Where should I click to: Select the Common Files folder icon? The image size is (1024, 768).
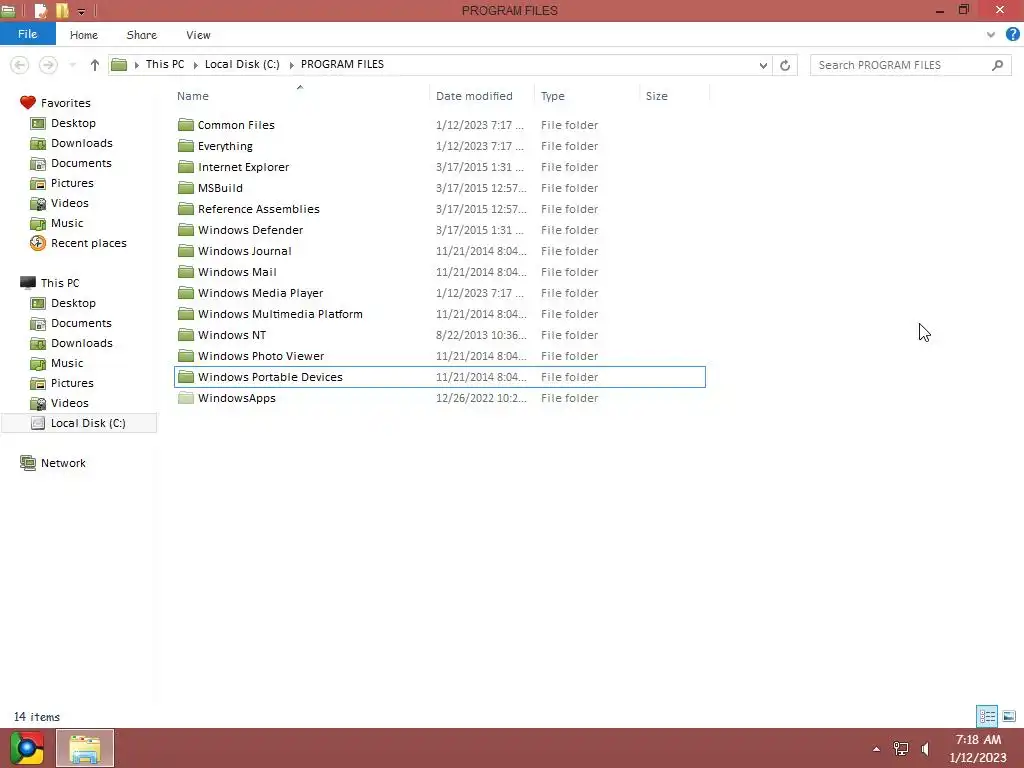(186, 125)
